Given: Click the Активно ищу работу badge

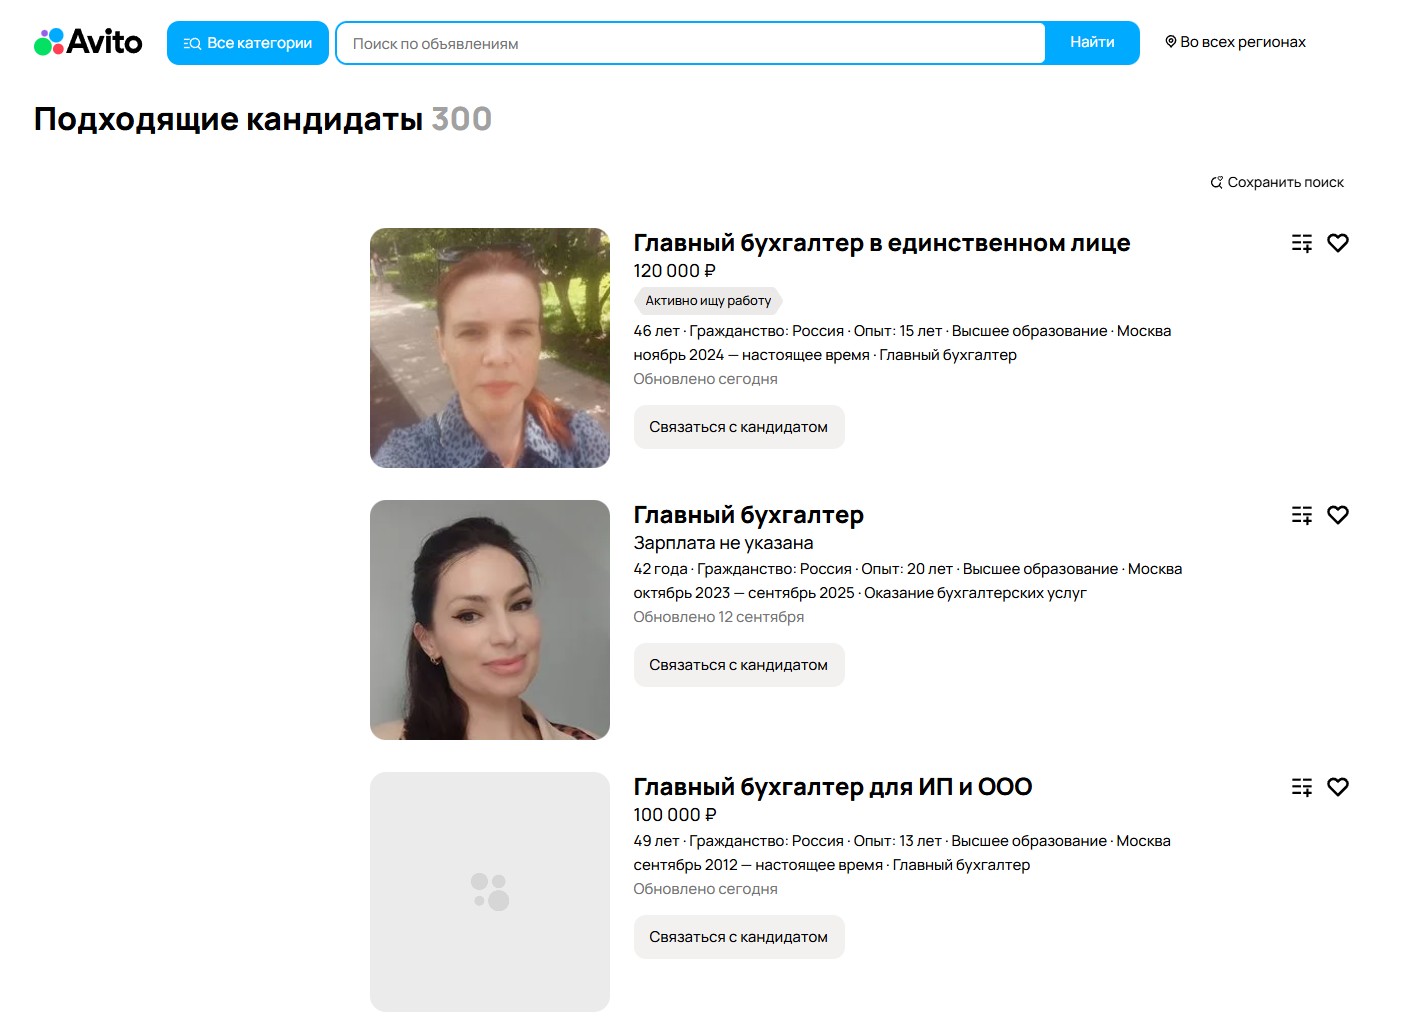Looking at the screenshot, I should [708, 301].
